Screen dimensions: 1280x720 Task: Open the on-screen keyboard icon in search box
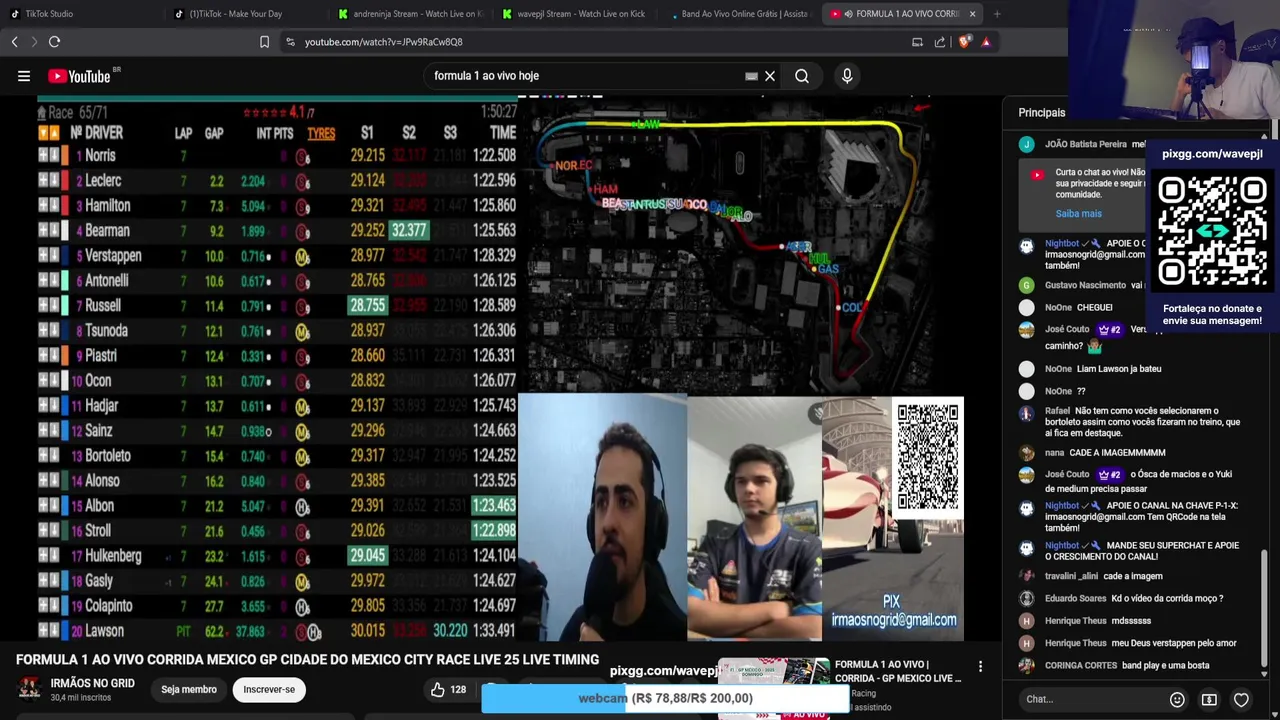(x=751, y=76)
